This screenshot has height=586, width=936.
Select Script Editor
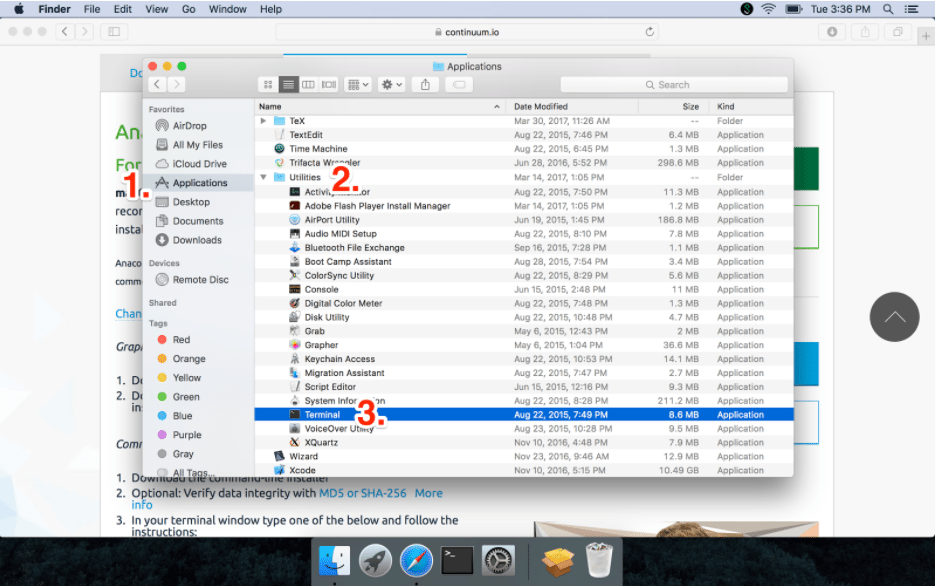click(x=524, y=387)
